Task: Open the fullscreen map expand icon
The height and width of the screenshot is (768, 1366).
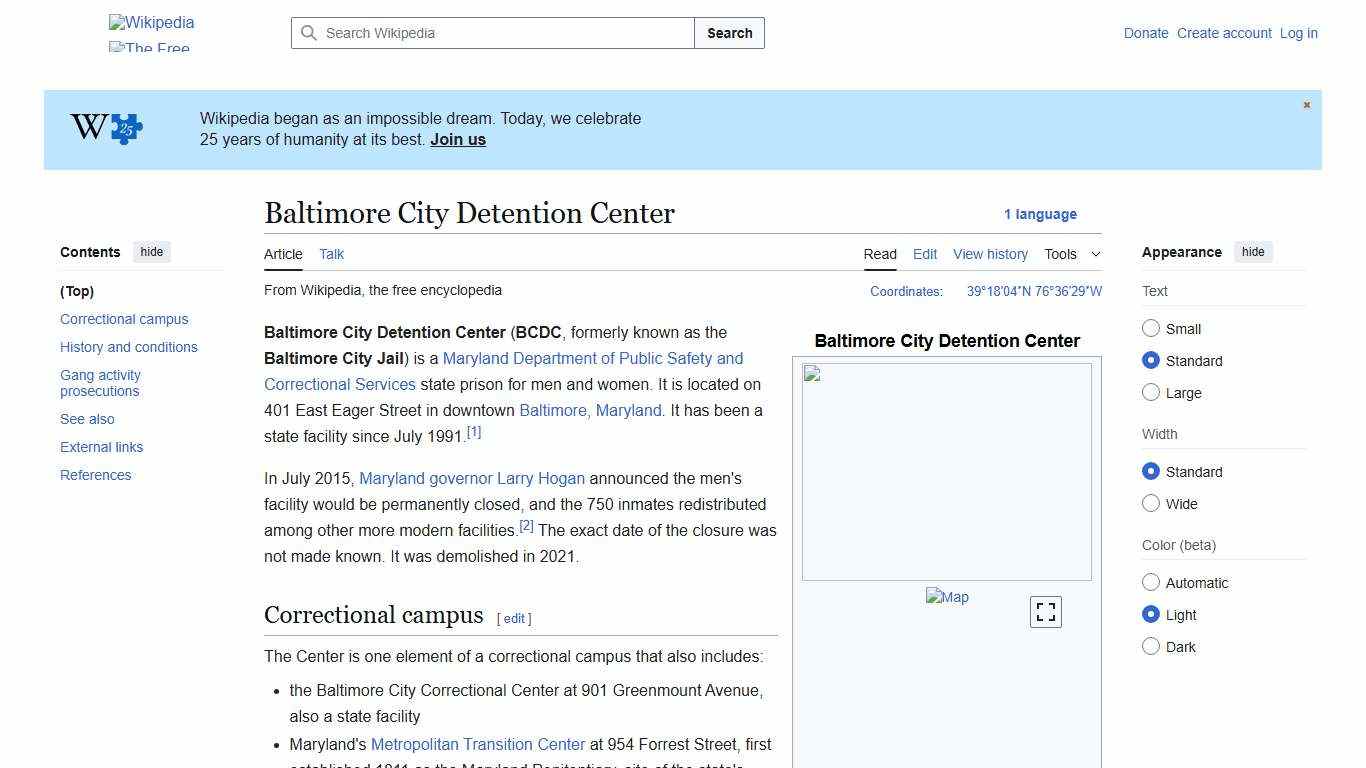Action: (1045, 611)
